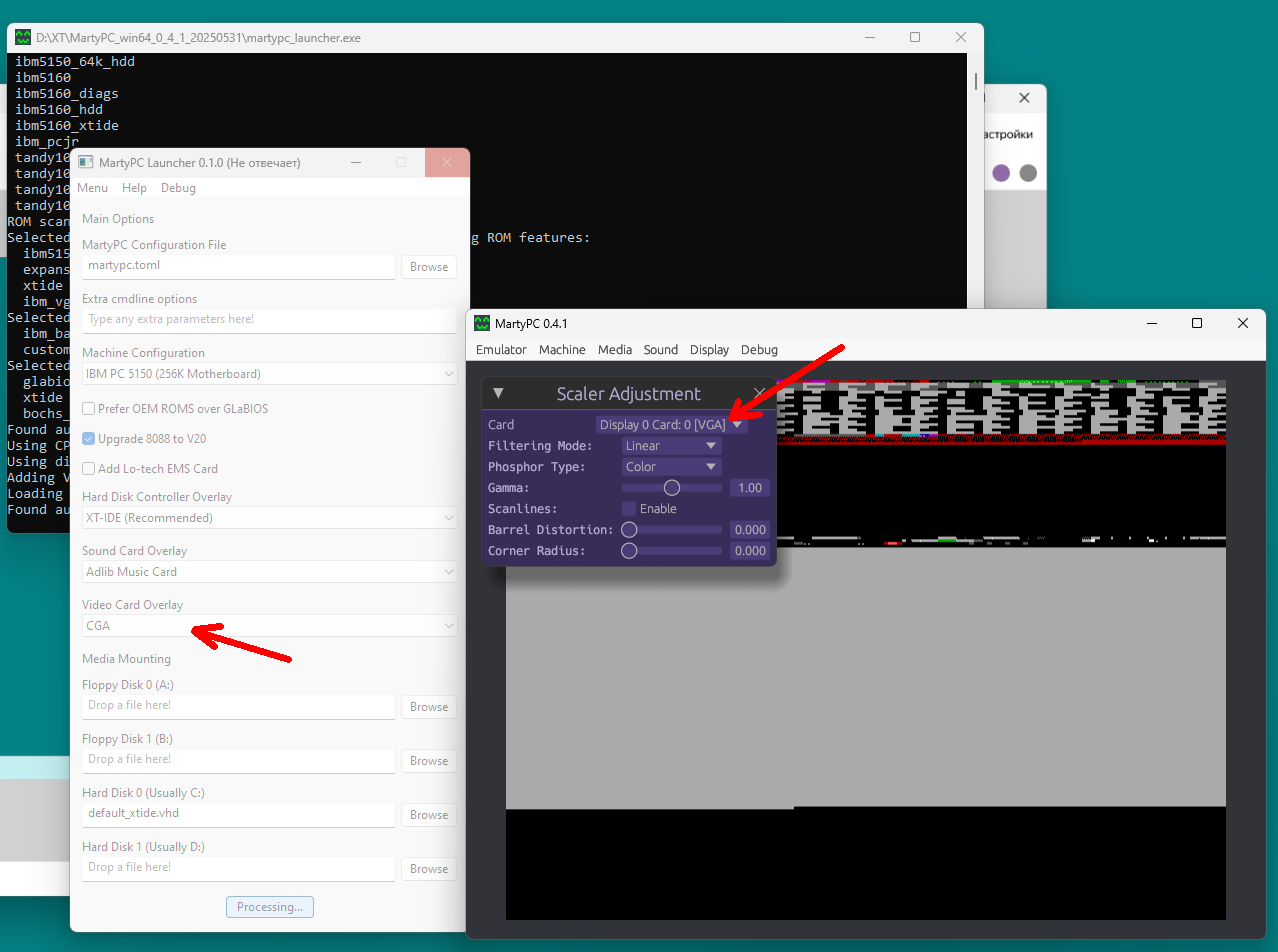Screen dimensions: 1278x952
Task: Click the MartyPC Launcher title bar icon
Action: click(x=86, y=163)
